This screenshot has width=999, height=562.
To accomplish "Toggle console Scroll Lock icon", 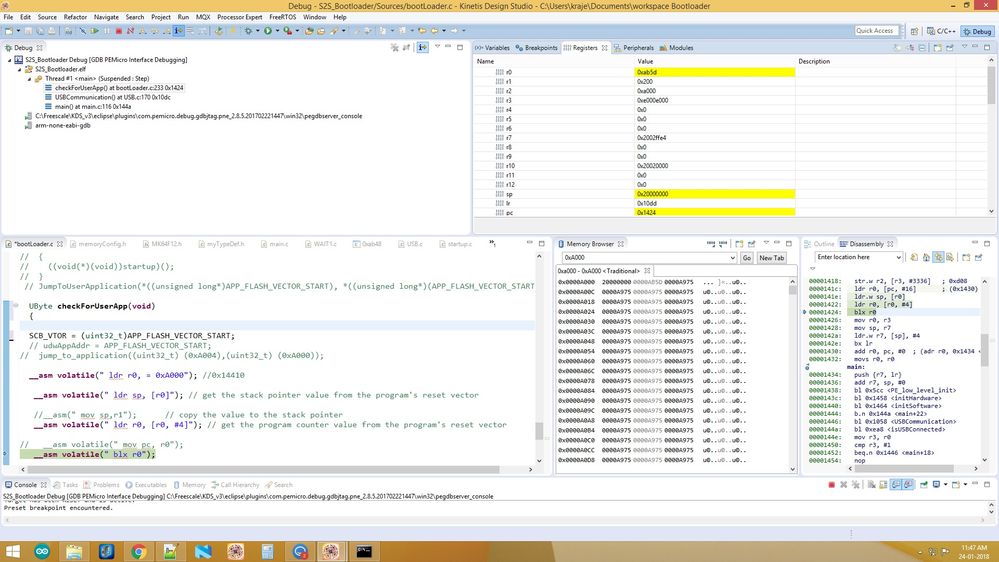I will pos(883,485).
